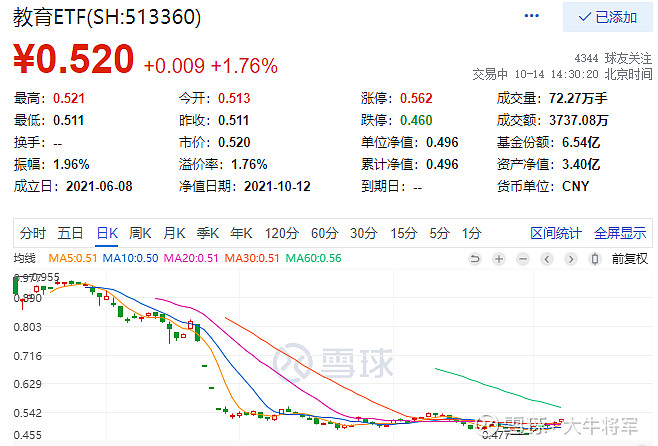Click the chart reset undo arrow icon
Image resolution: width=658 pixels, height=446 pixels.
point(475,259)
